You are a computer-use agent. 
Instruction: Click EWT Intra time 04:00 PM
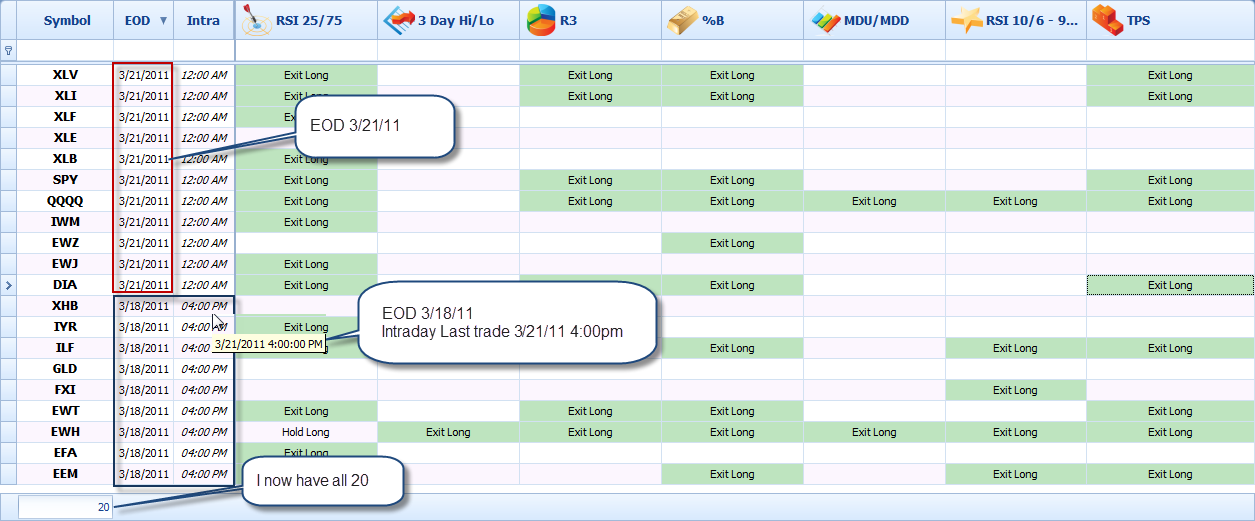204,411
